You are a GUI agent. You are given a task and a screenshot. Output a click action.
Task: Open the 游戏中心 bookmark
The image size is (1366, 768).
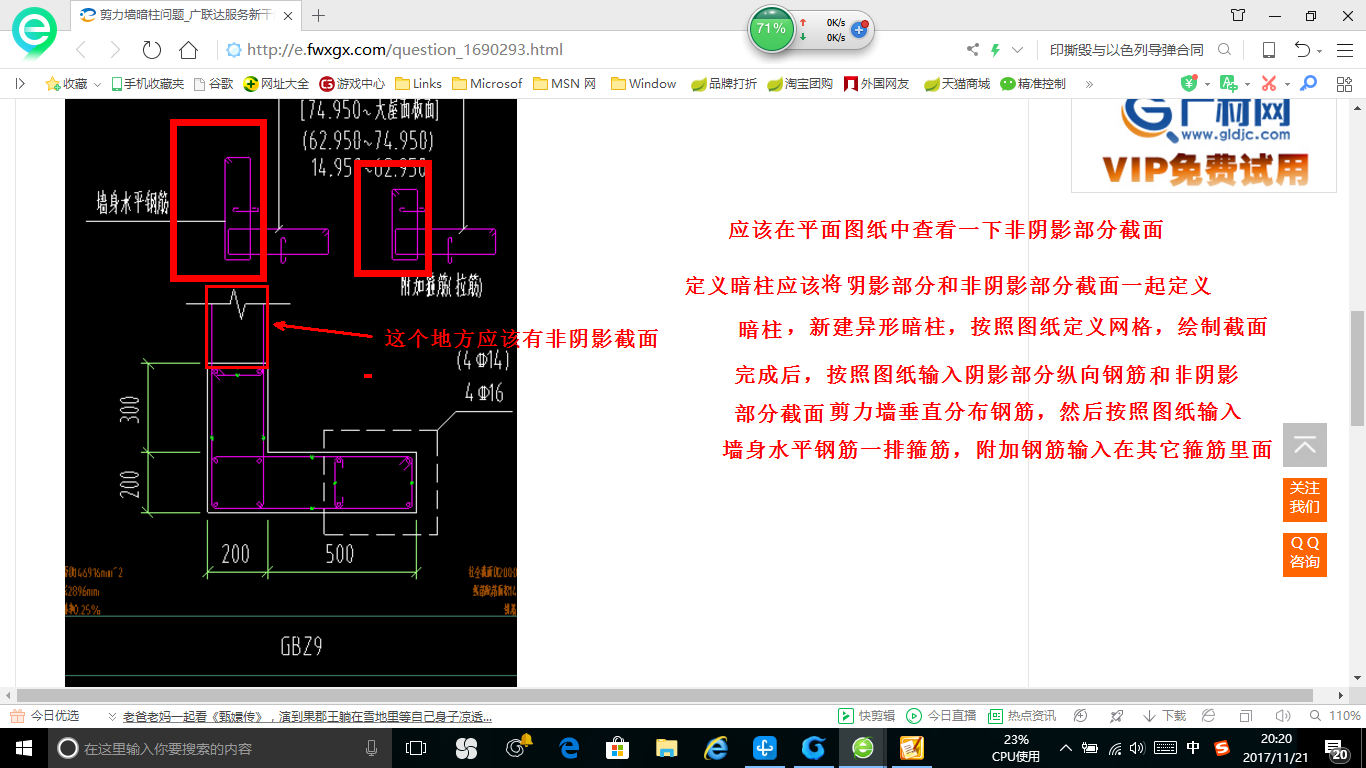(352, 84)
